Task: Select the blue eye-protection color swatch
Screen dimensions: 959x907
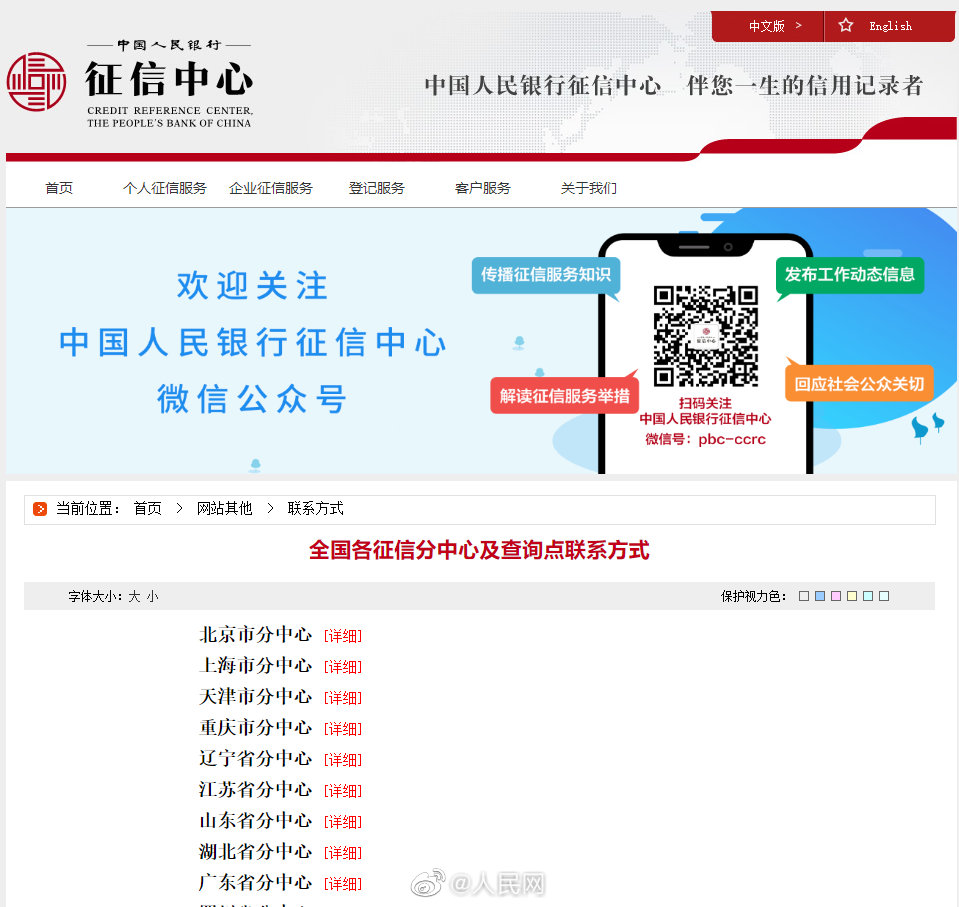Action: (820, 596)
